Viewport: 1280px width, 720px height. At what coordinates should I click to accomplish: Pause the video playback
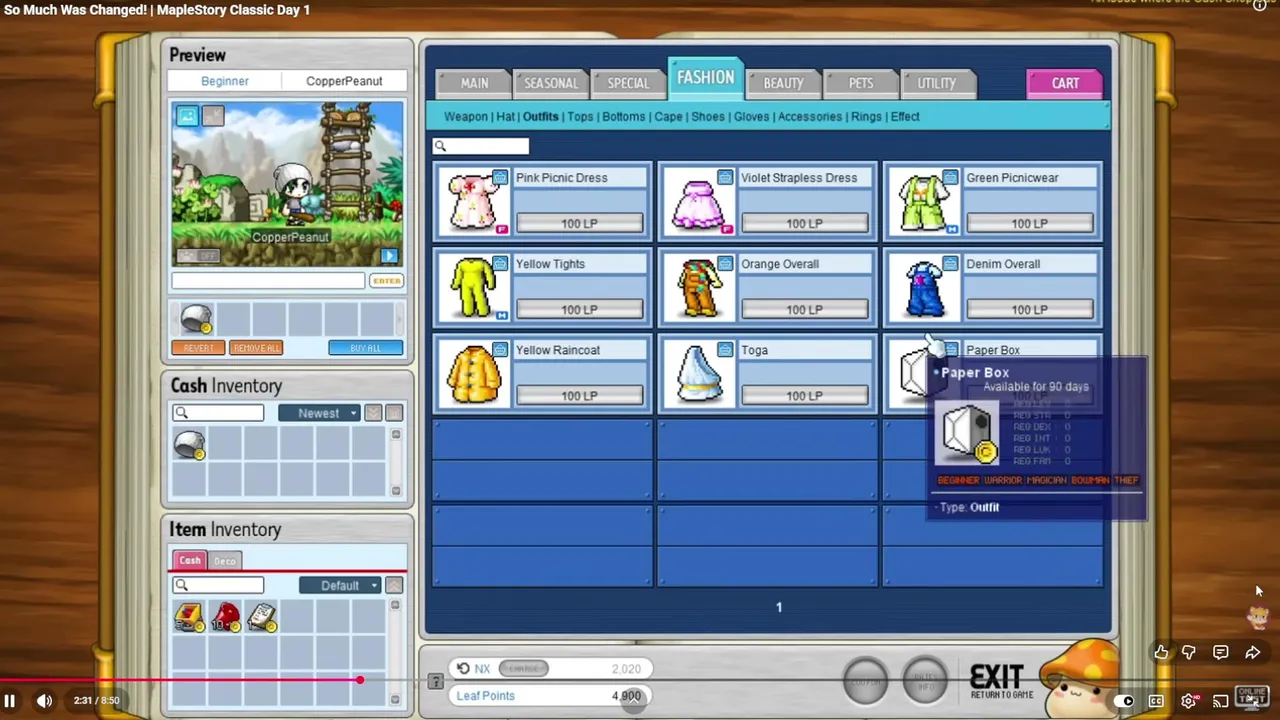pyautogui.click(x=10, y=701)
